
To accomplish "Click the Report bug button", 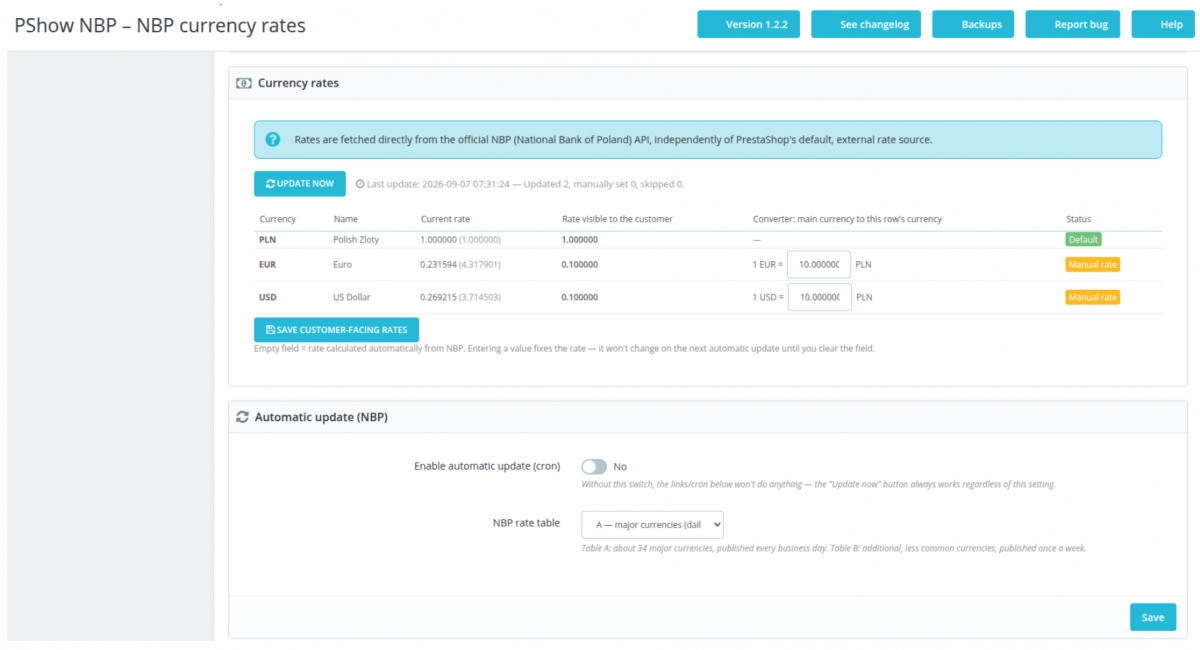I will click(x=1072, y=24).
